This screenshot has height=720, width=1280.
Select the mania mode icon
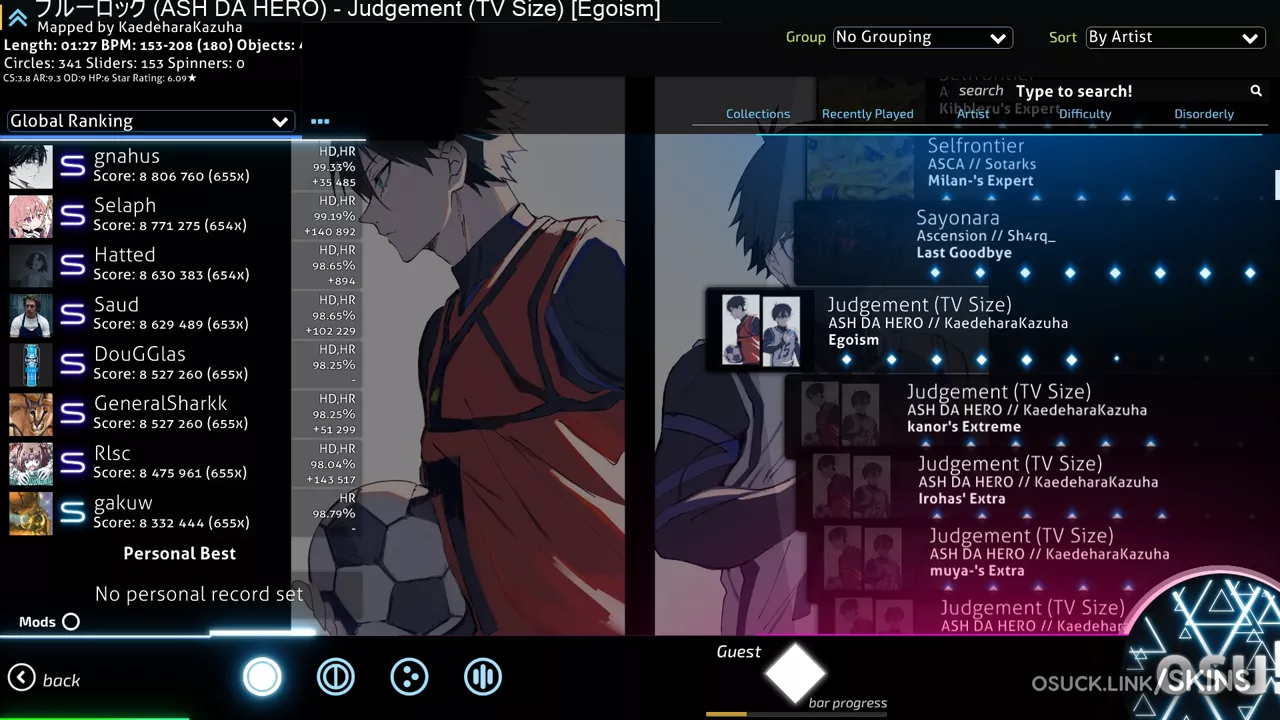point(483,677)
